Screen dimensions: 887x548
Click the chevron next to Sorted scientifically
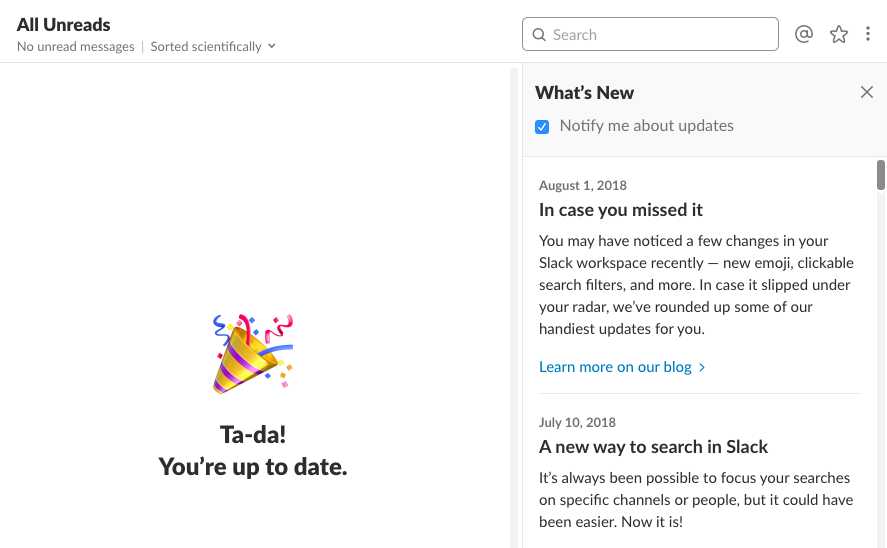pos(272,46)
